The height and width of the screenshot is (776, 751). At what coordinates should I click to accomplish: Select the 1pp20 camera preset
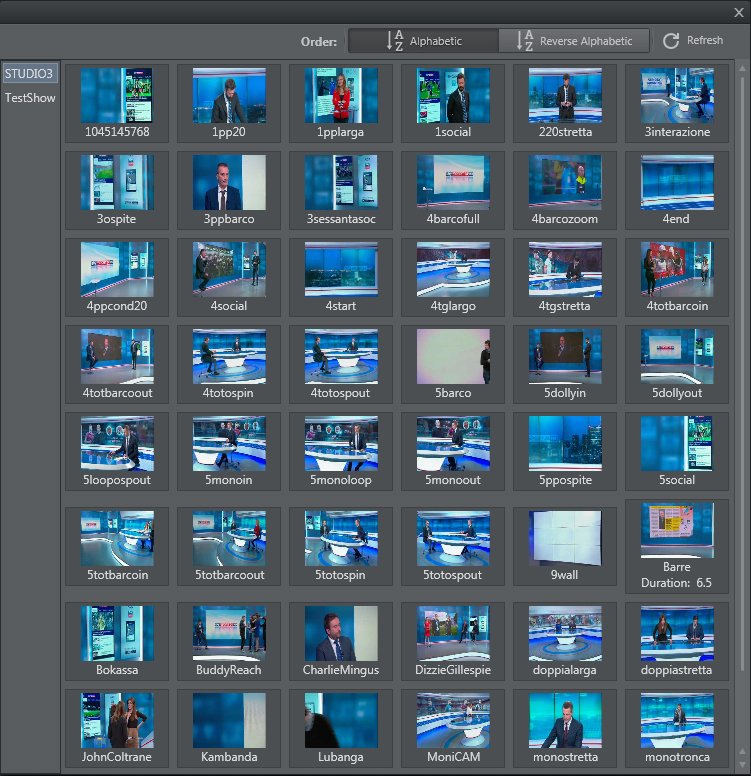229,96
